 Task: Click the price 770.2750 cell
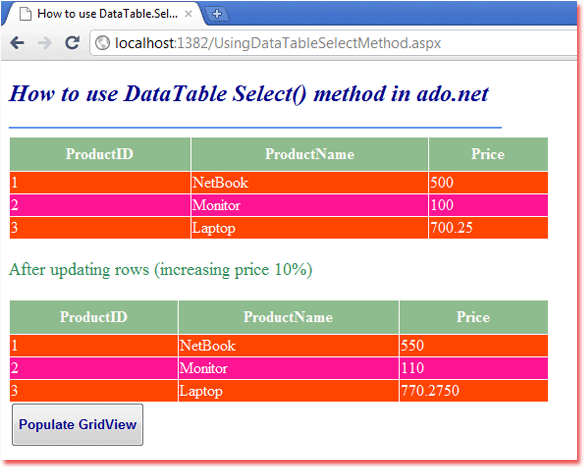[474, 391]
